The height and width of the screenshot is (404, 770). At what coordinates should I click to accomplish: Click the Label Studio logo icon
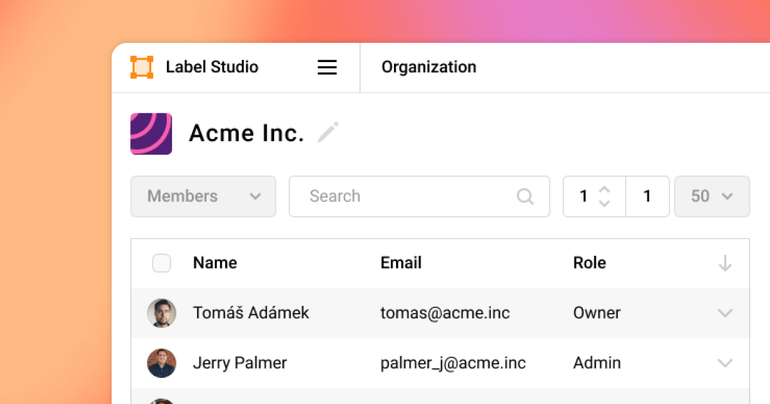tap(142, 68)
